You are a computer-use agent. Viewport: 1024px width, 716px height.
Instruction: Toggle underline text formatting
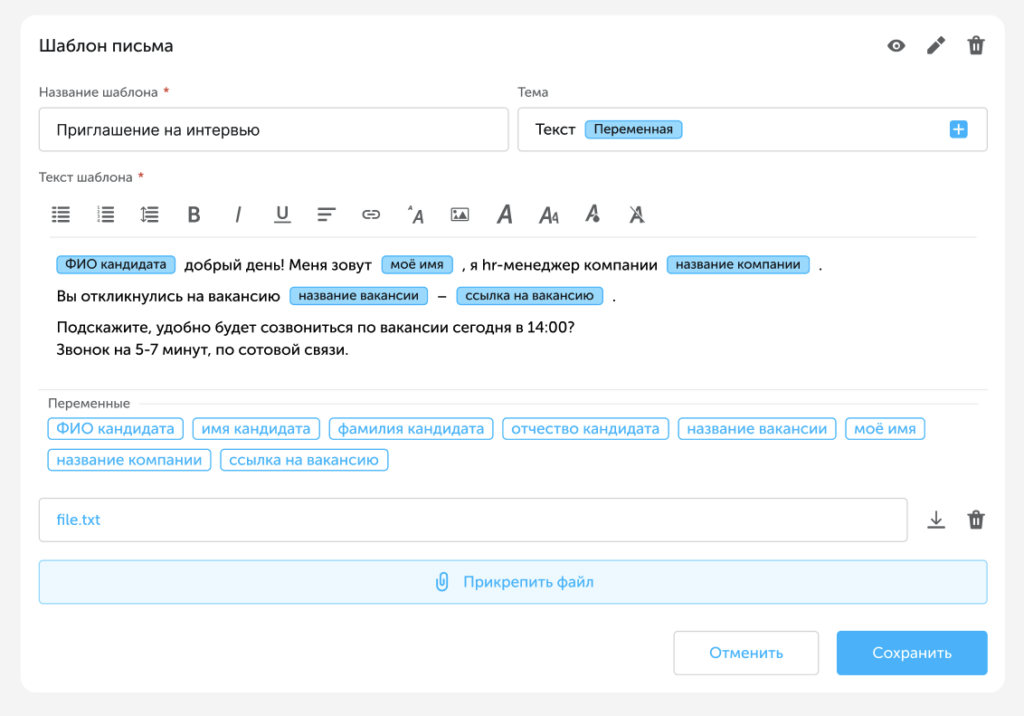pos(282,214)
